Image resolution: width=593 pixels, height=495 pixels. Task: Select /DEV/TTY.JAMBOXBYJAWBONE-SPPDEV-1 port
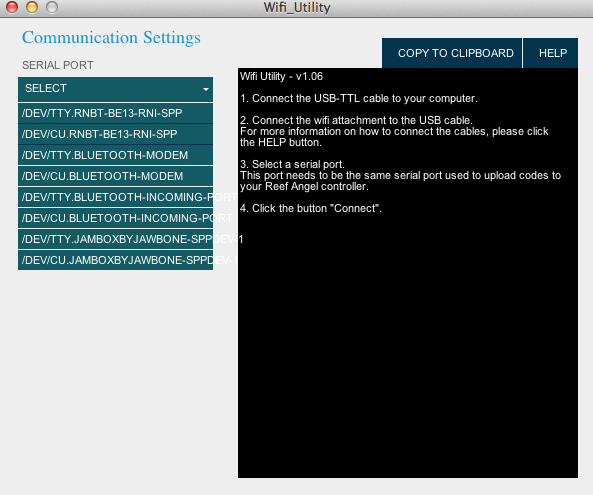(115, 239)
